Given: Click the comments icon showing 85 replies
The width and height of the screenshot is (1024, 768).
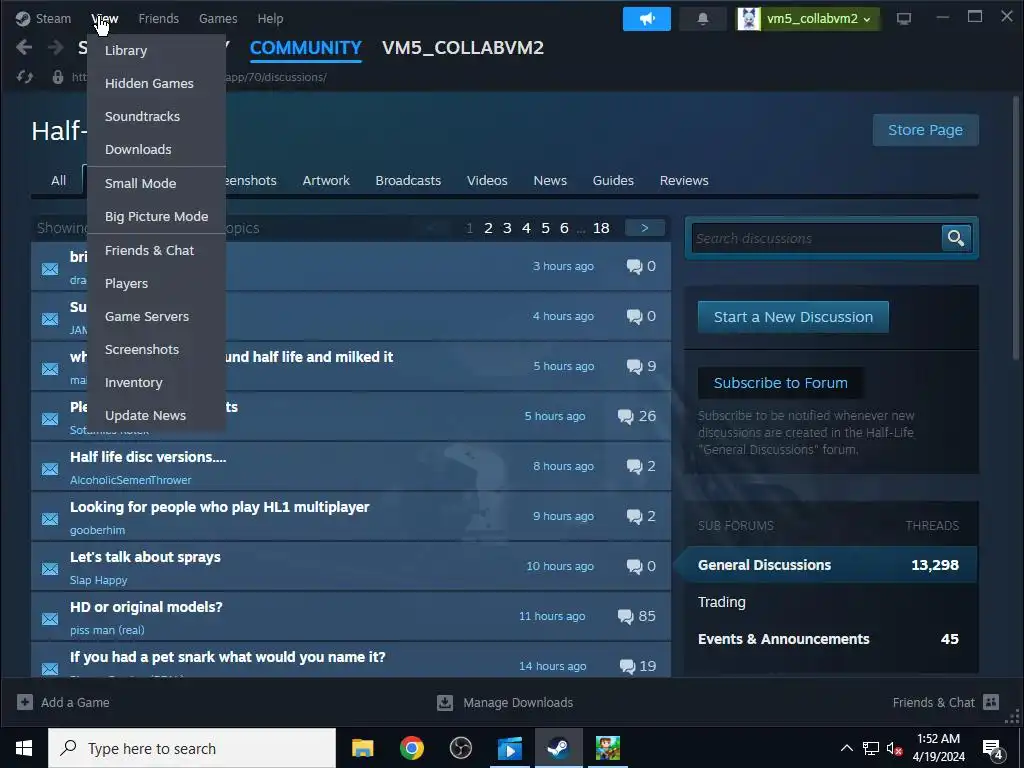Looking at the screenshot, I should tap(625, 616).
